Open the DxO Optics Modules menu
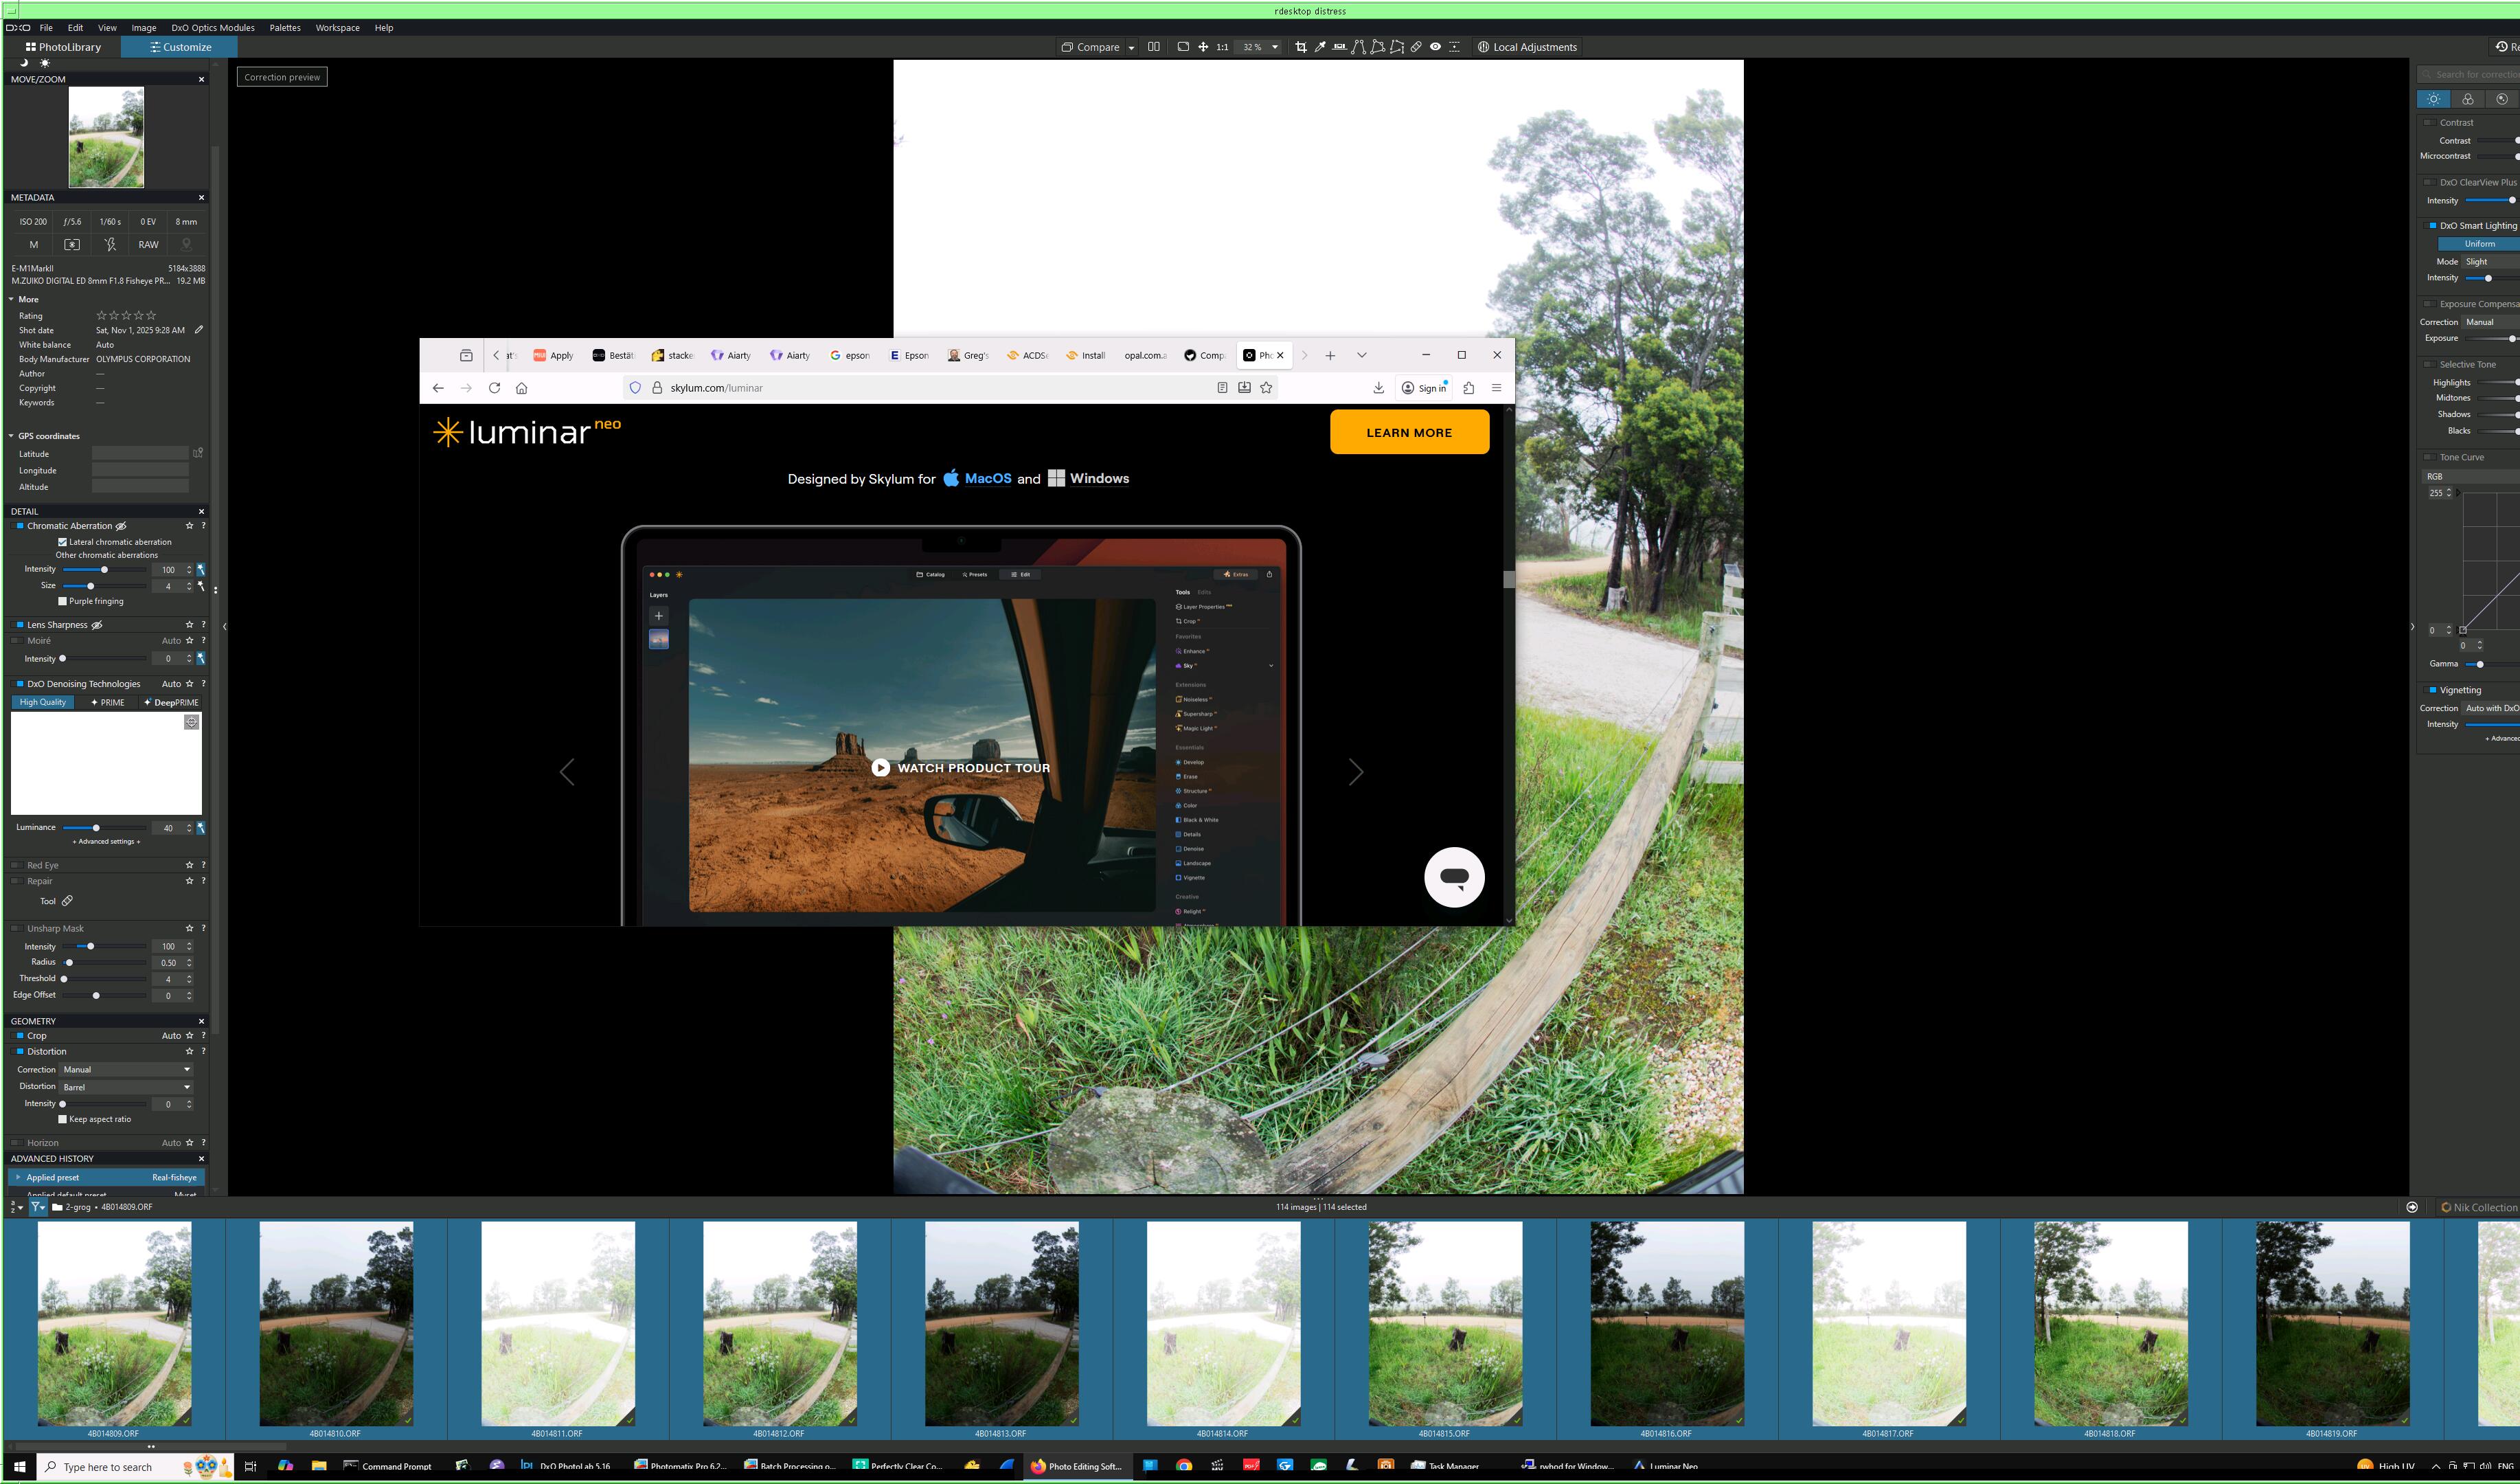This screenshot has width=2520, height=1484. tap(212, 28)
